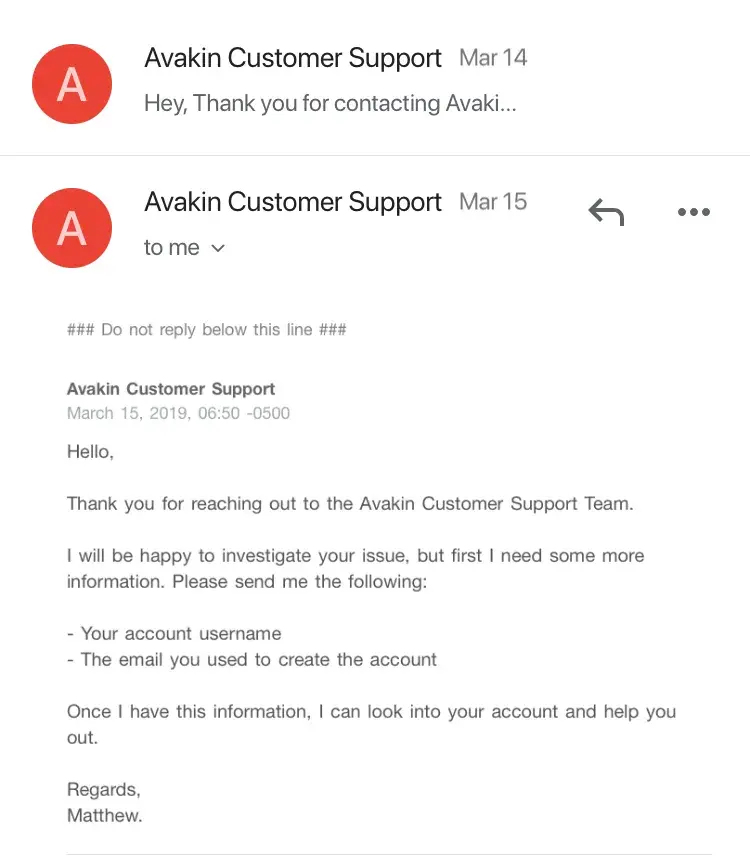Click the Mar 14 date label
This screenshot has height=861, width=750.
coord(493,58)
